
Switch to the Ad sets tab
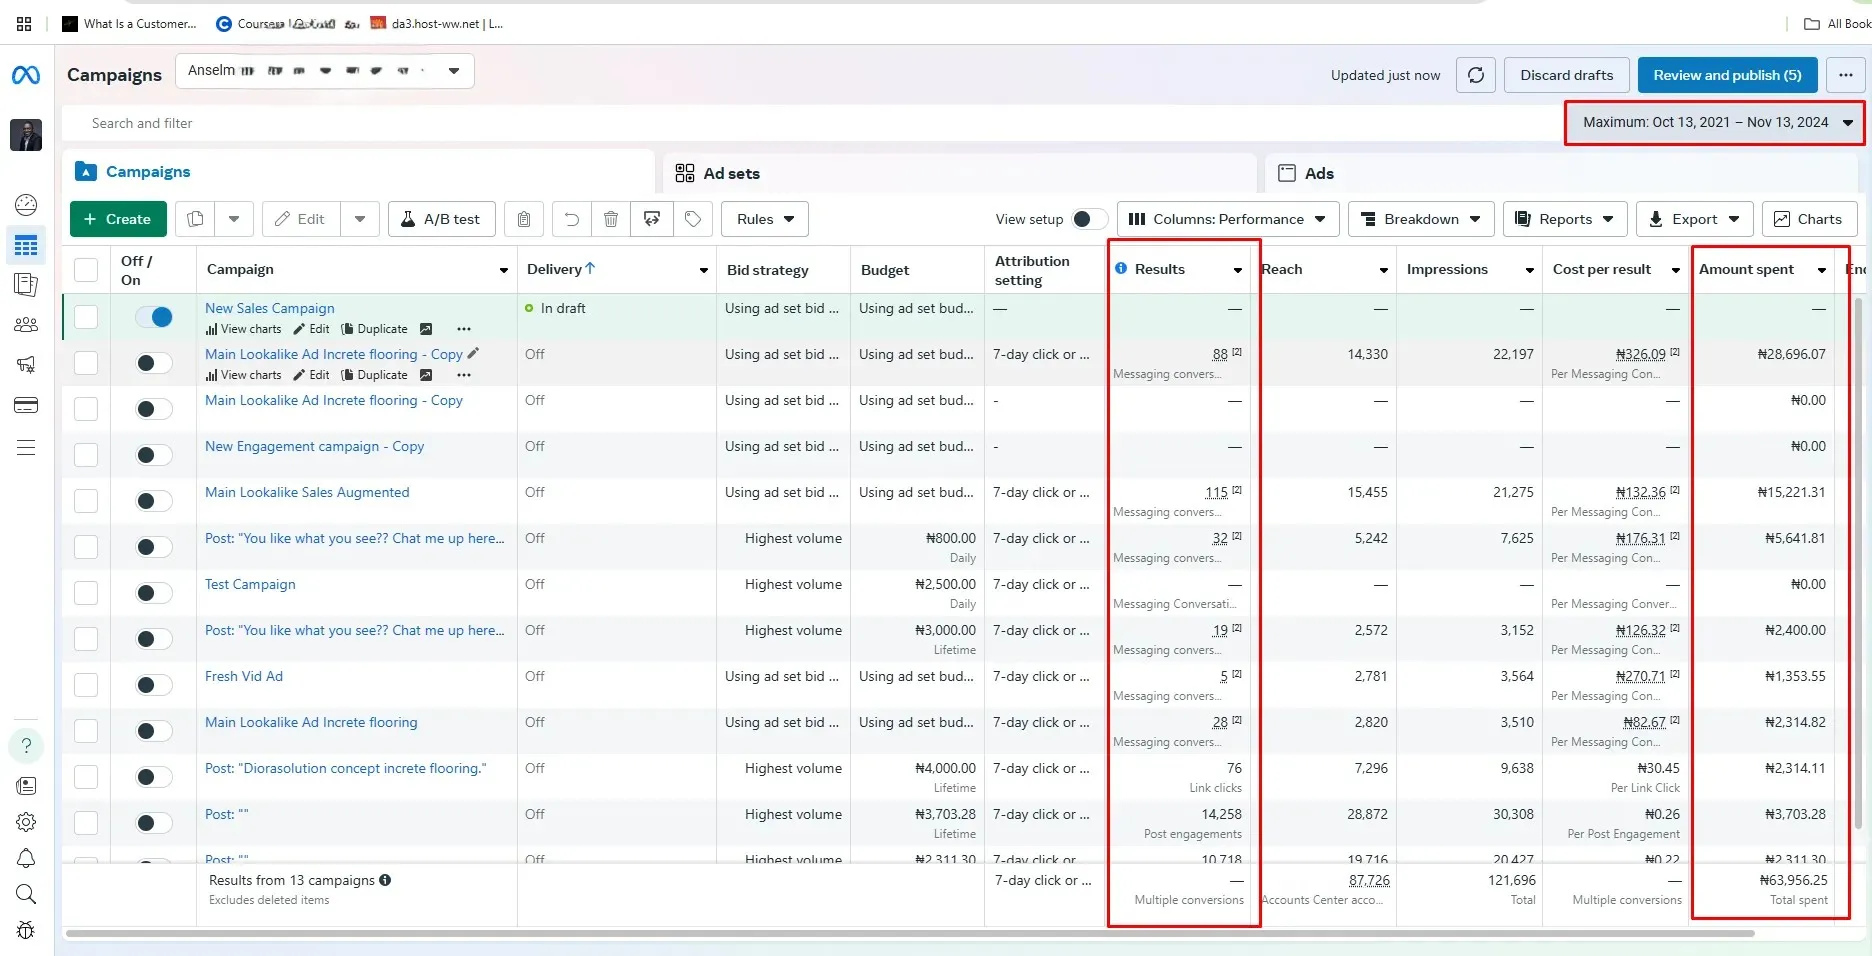(x=731, y=173)
